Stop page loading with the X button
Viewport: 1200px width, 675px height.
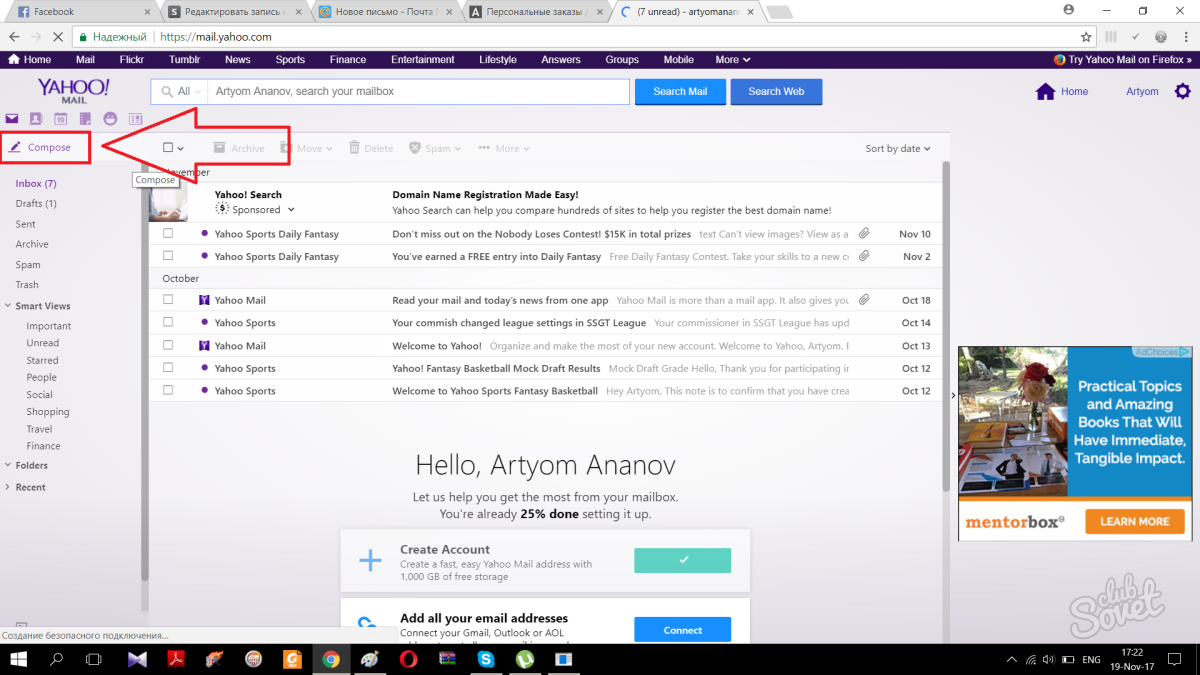point(59,37)
